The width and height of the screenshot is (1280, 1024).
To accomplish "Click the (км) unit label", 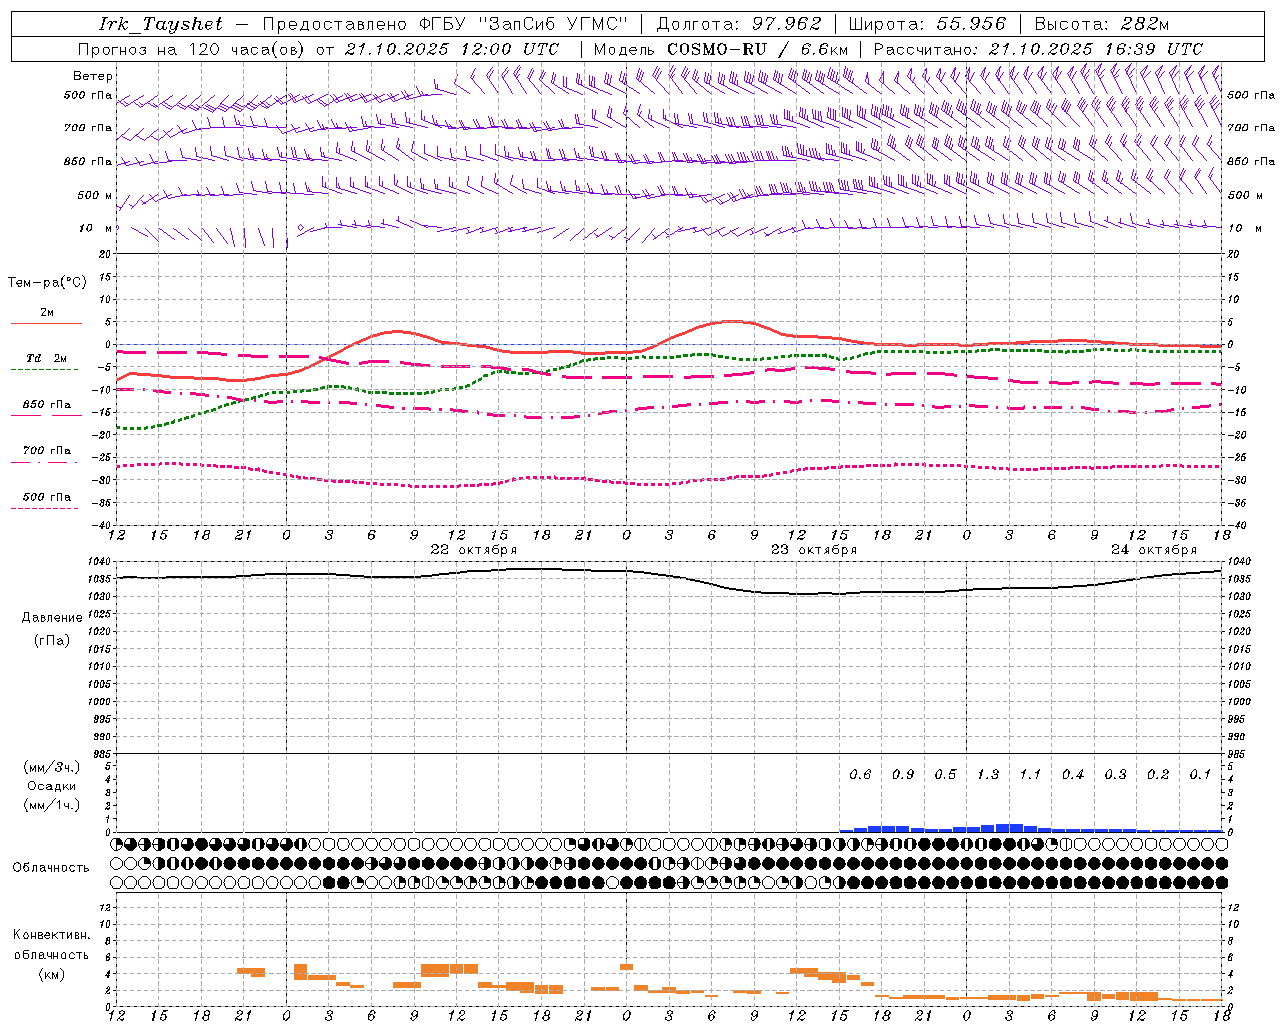I will (52, 974).
